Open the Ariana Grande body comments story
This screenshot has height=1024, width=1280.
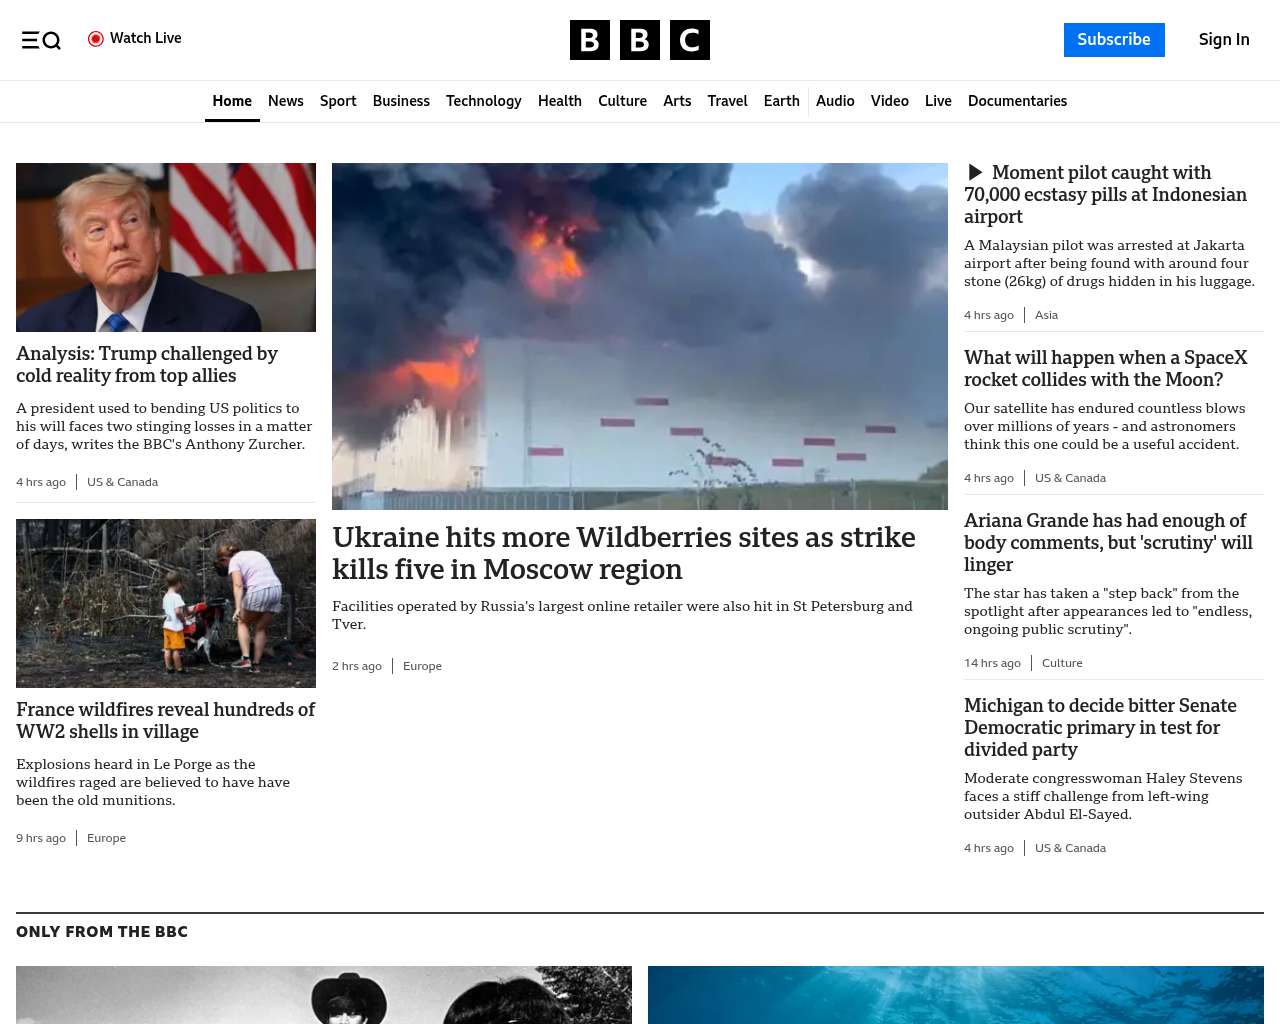pyautogui.click(x=1108, y=542)
